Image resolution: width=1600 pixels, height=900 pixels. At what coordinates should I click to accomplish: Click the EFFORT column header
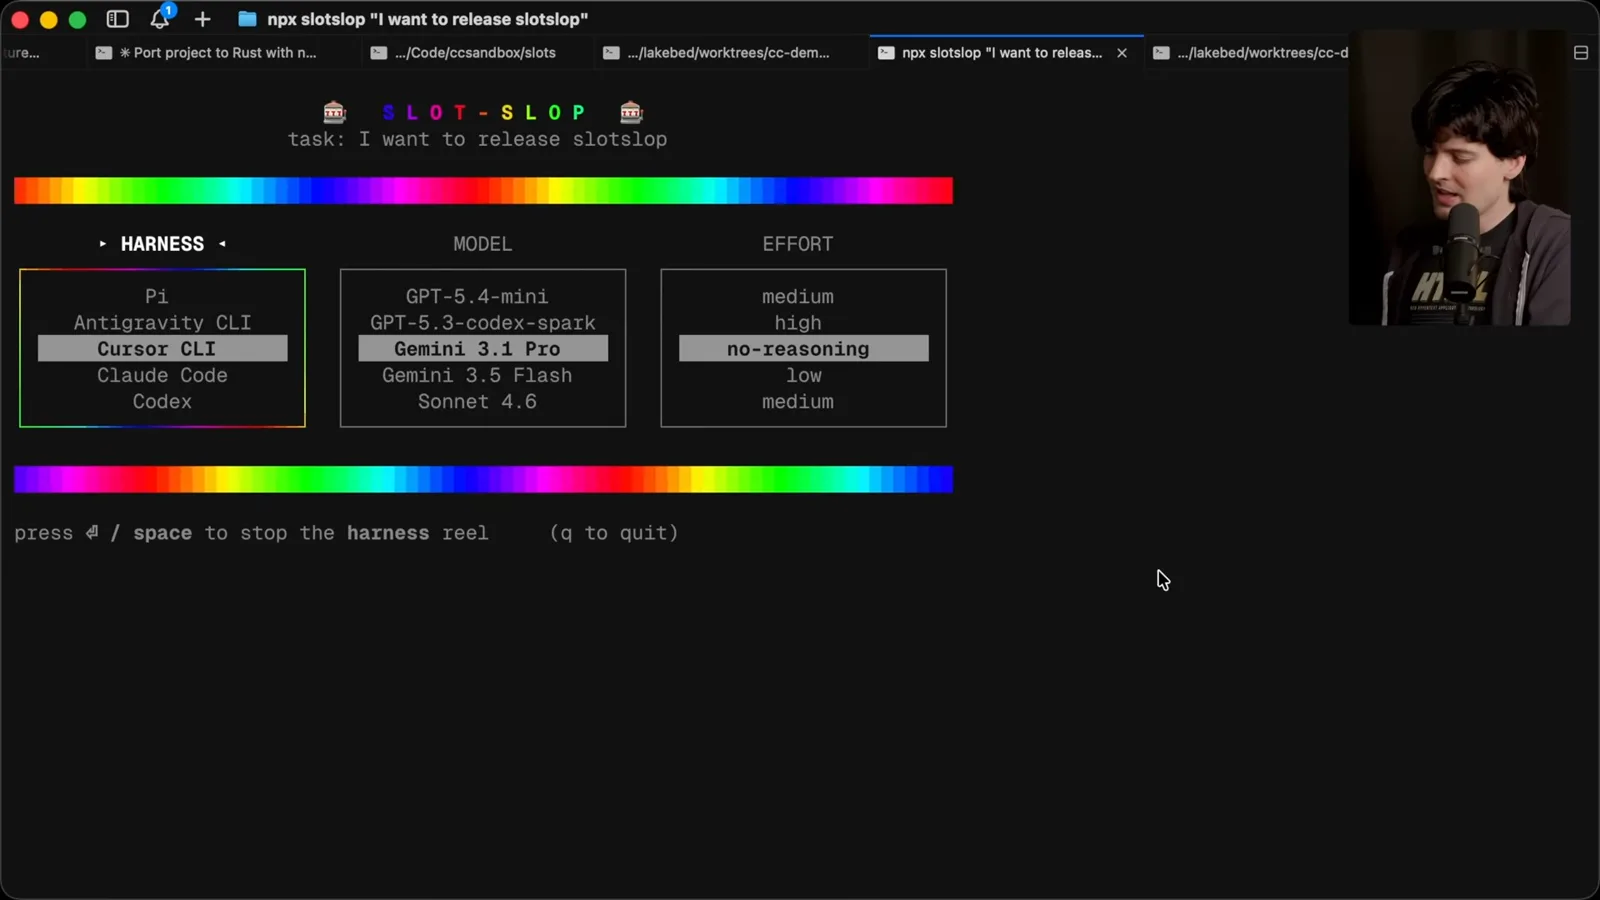[x=797, y=244]
